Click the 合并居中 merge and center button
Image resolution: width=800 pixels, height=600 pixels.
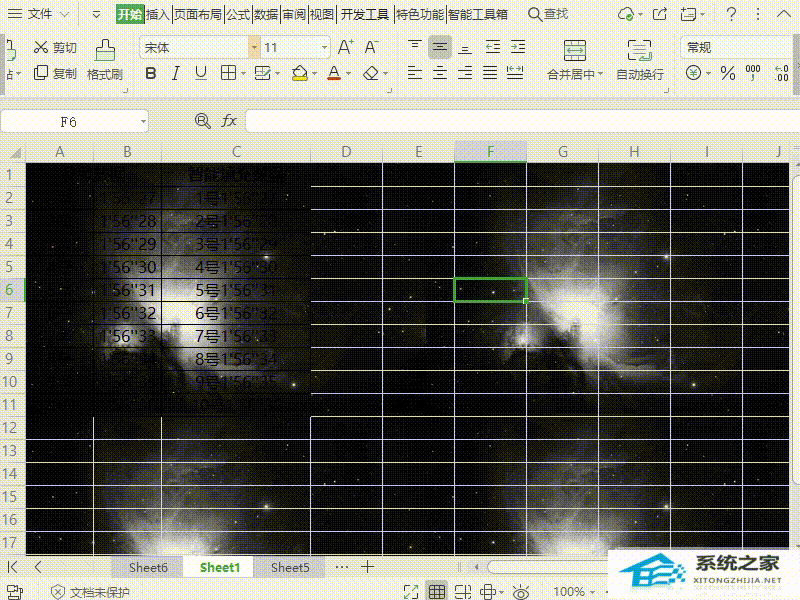coord(575,59)
